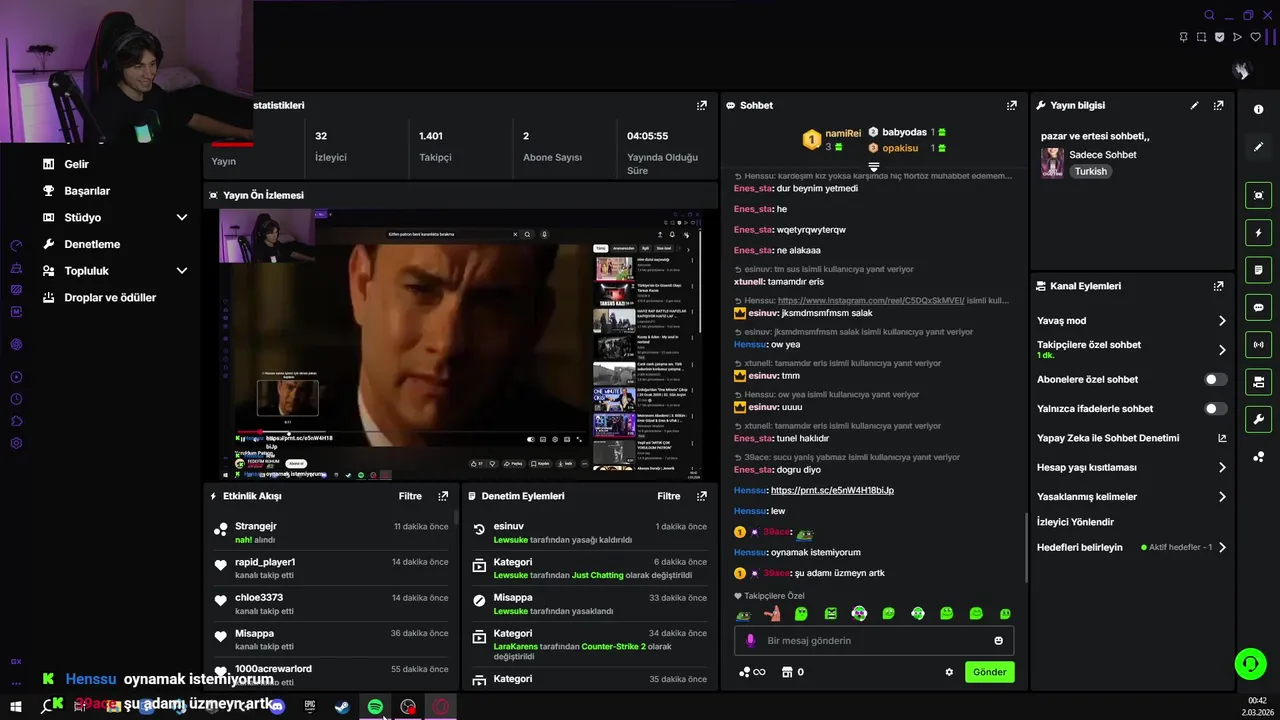Open the Yavaş mod options arrow
The height and width of the screenshot is (720, 1280).
click(1222, 321)
